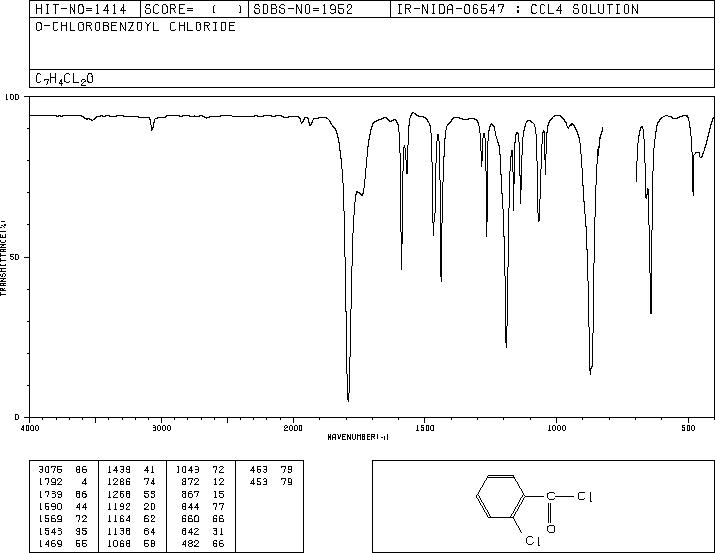Image resolution: width=715 pixels, height=553 pixels.
Task: Click the 0 tick label on y-axis
Action: pyautogui.click(x=17, y=417)
